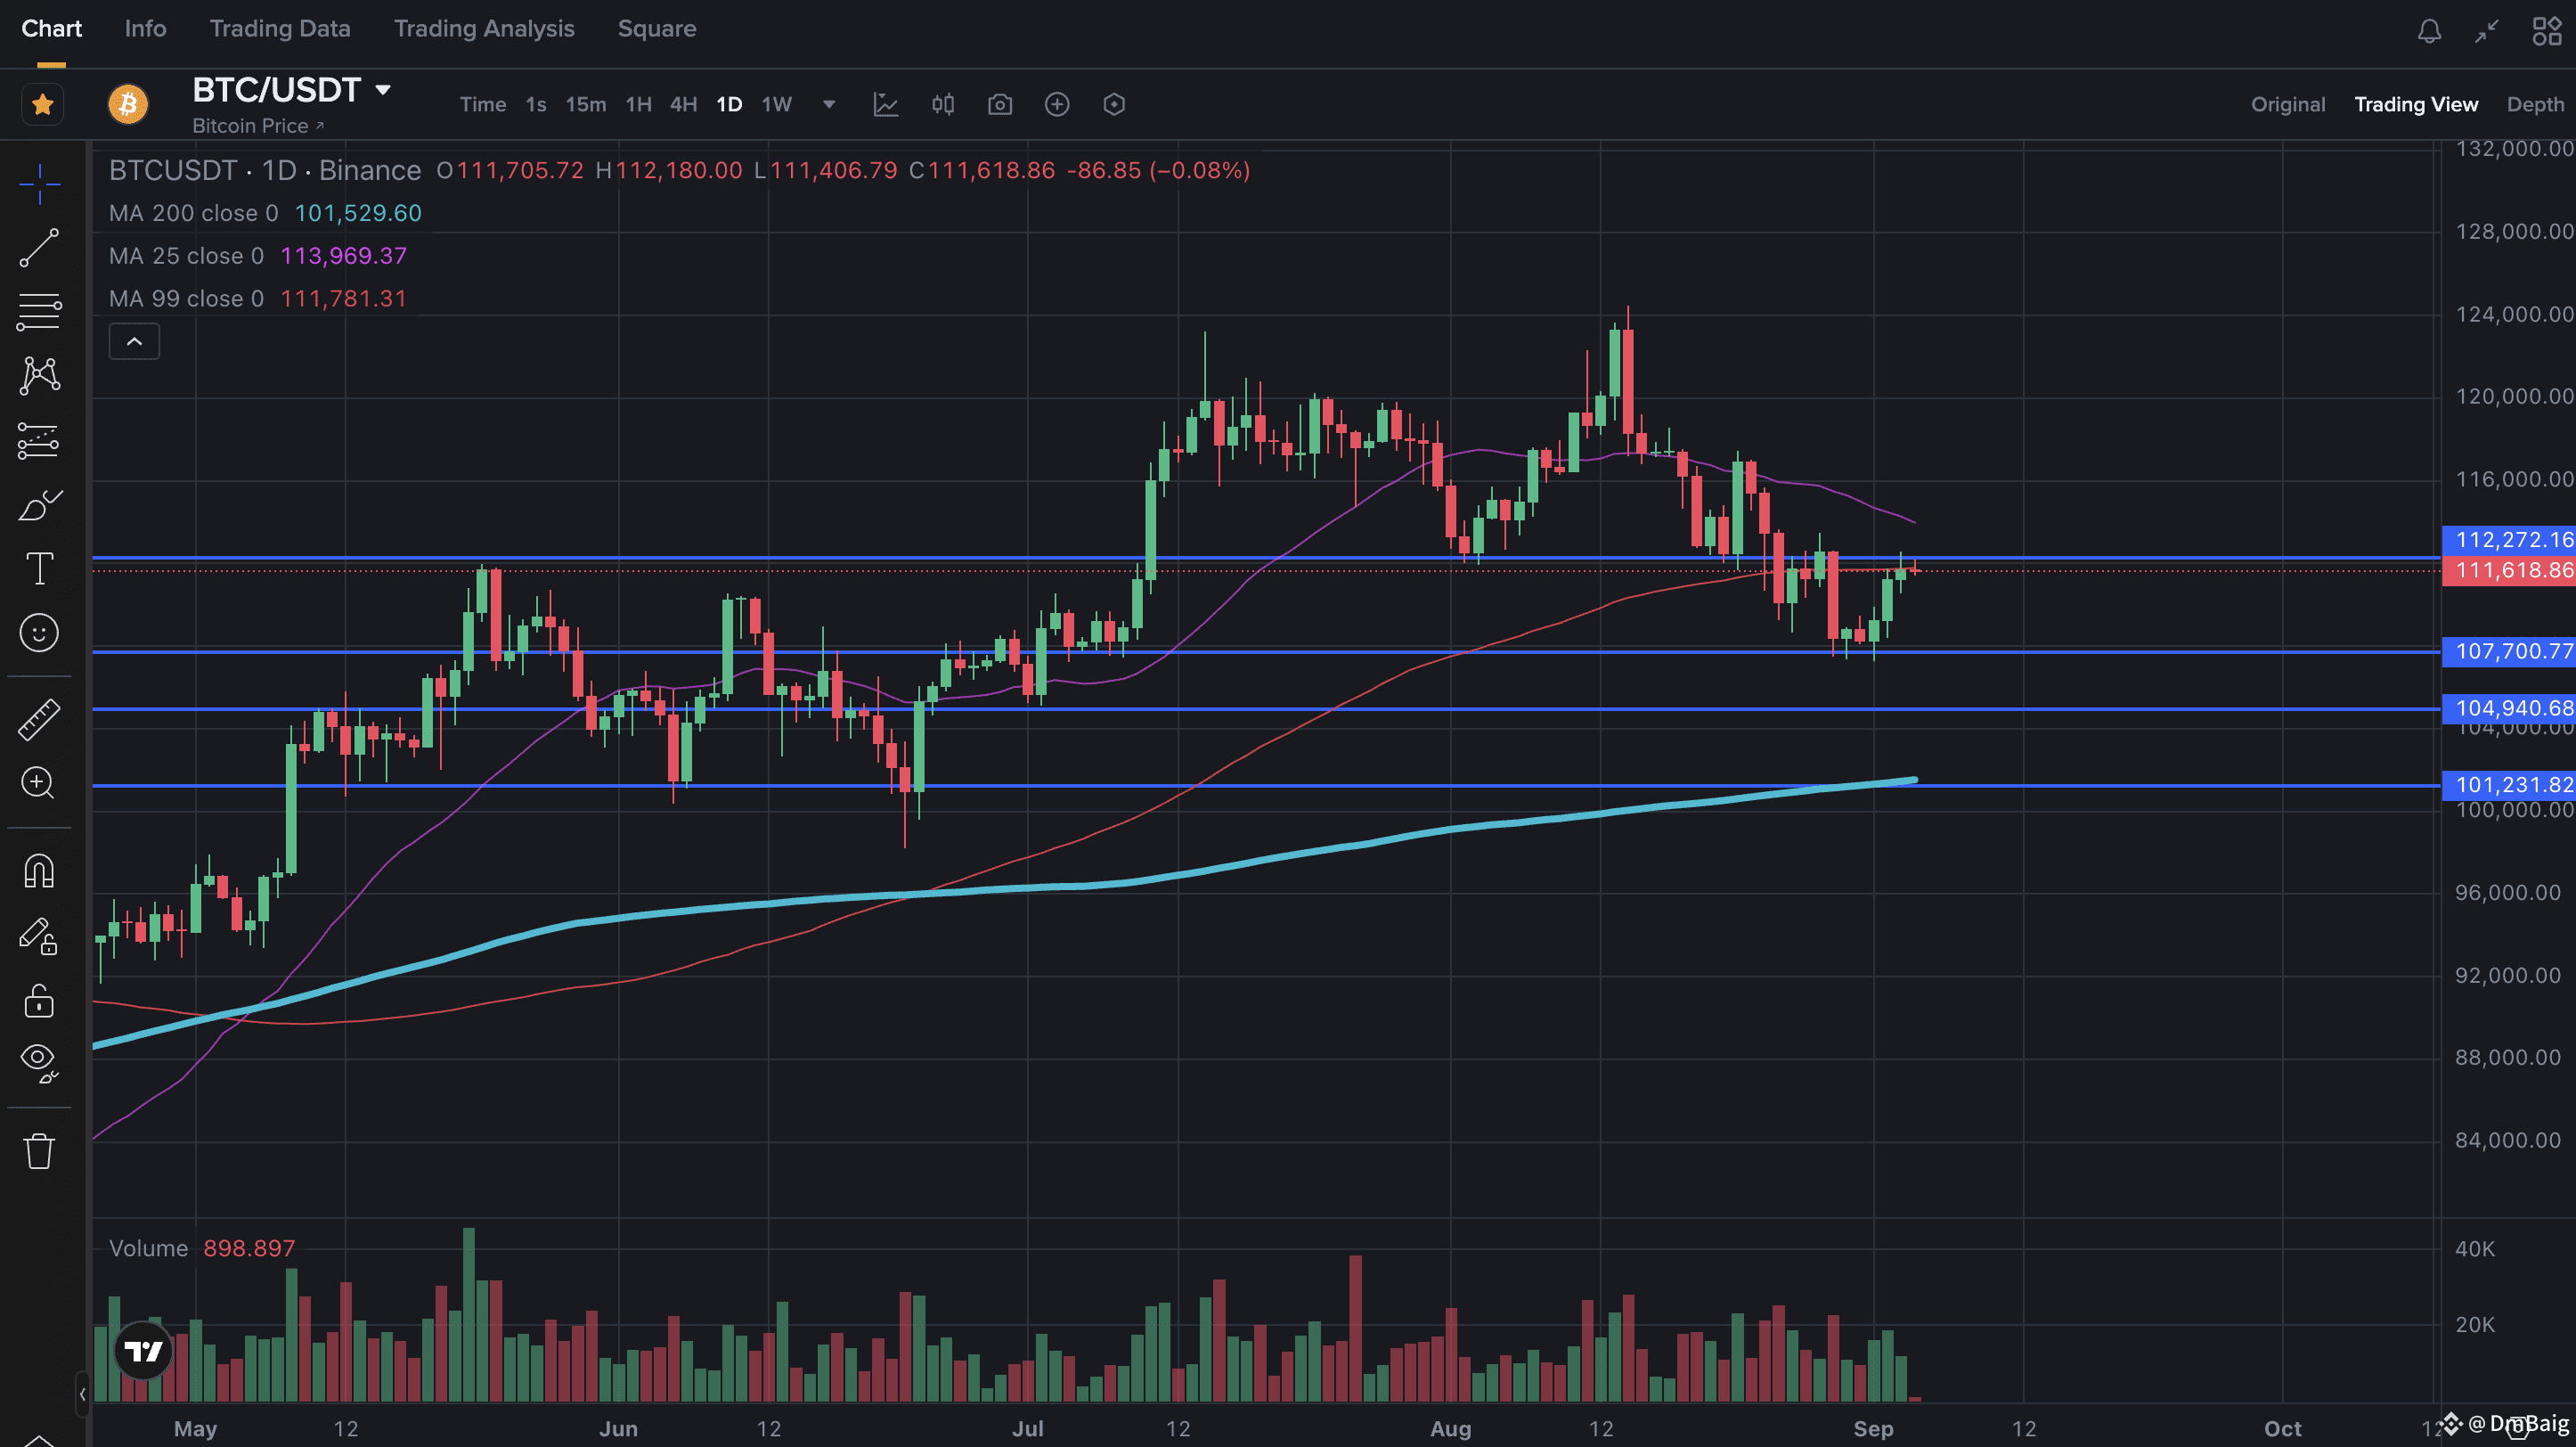Screen dimensions: 2576x1447
Task: Open chart settings hexagon icon
Action: 1114,104
